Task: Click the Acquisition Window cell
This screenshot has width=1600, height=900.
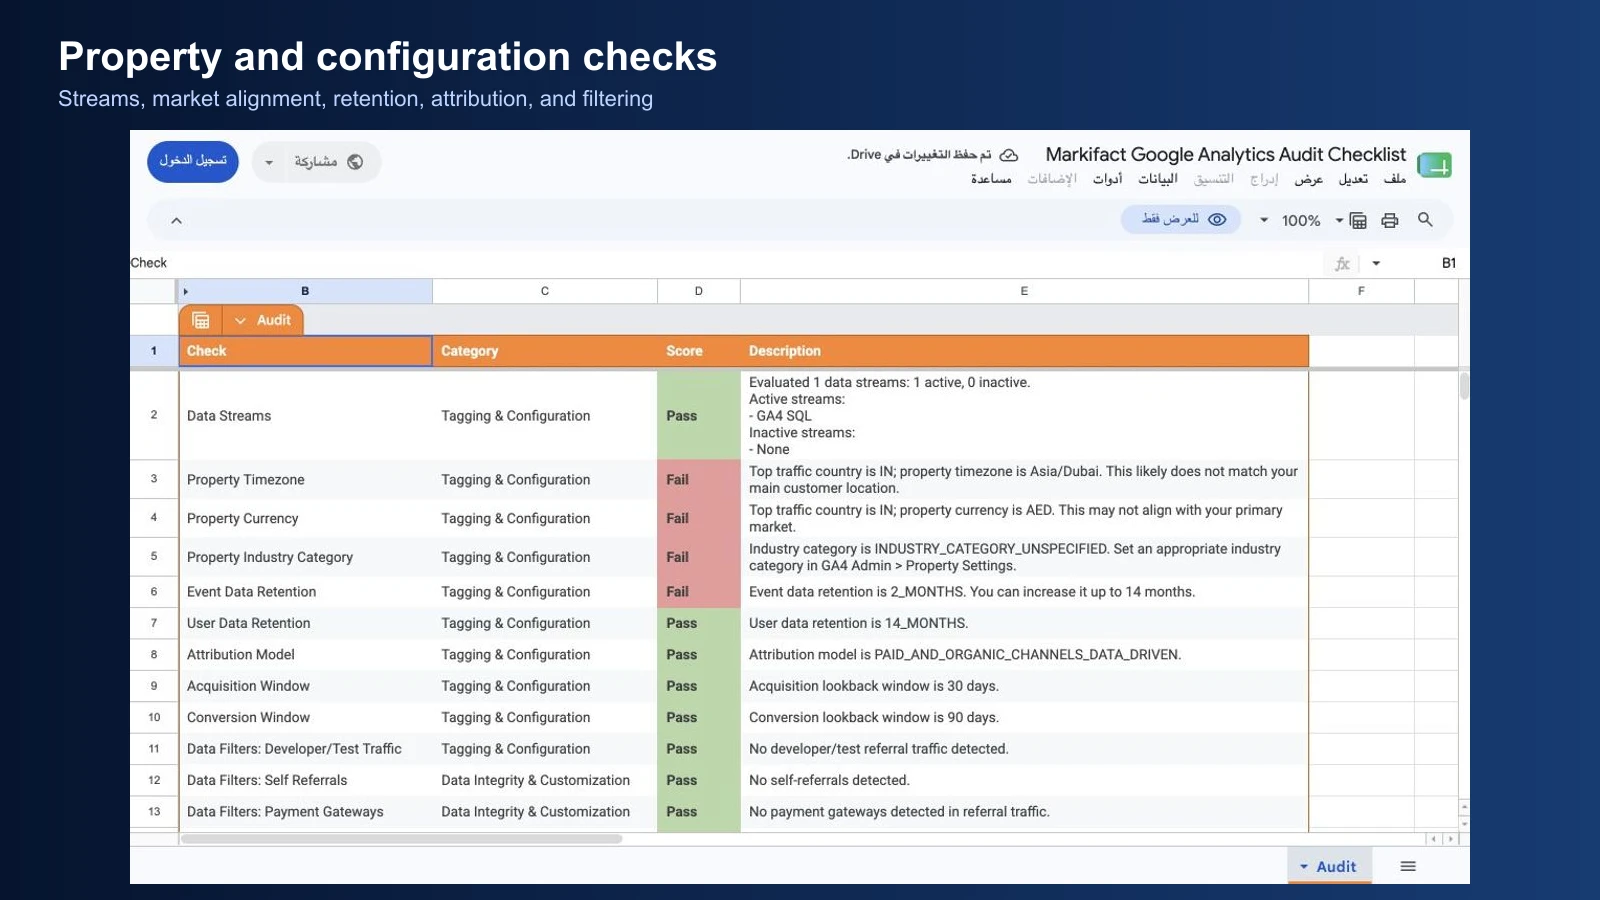Action: [x=305, y=686]
